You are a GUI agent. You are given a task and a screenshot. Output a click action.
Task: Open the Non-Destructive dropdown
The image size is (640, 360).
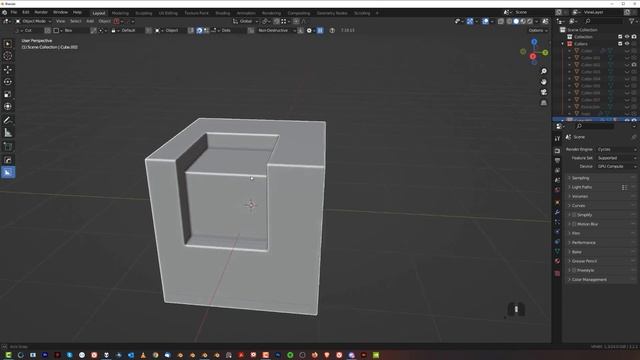[x=276, y=31]
